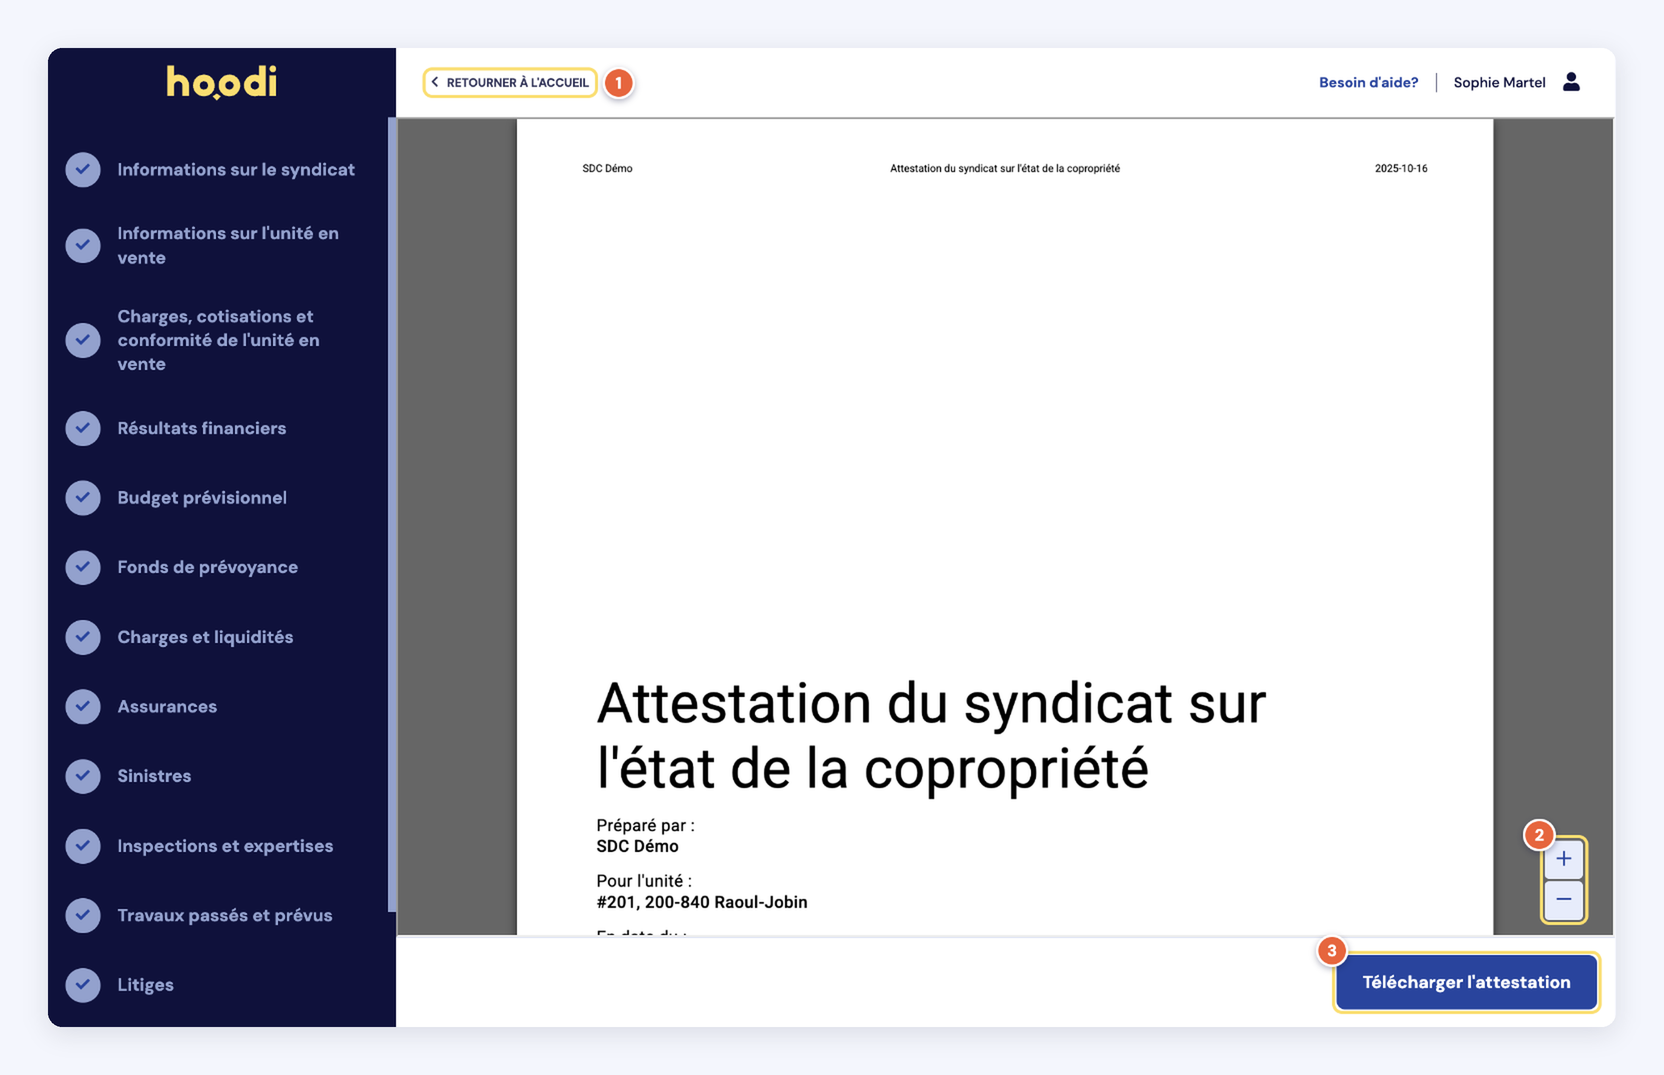The image size is (1664, 1075).
Task: Open Charges, cotisations et conformité section
Action: click(218, 340)
